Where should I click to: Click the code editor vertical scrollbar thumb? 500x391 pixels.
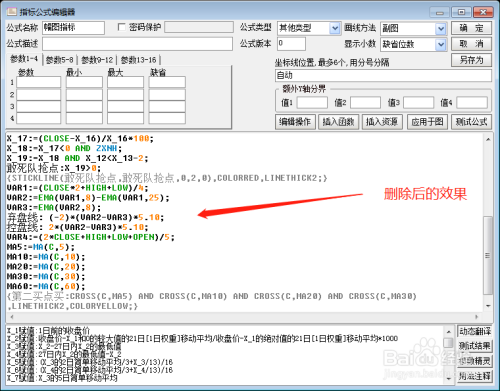(488, 255)
